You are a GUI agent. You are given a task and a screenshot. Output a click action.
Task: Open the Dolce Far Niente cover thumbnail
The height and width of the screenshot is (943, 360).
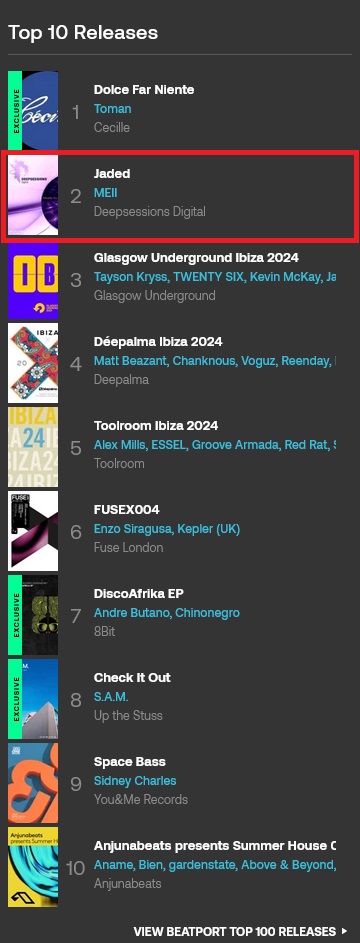click(33, 110)
